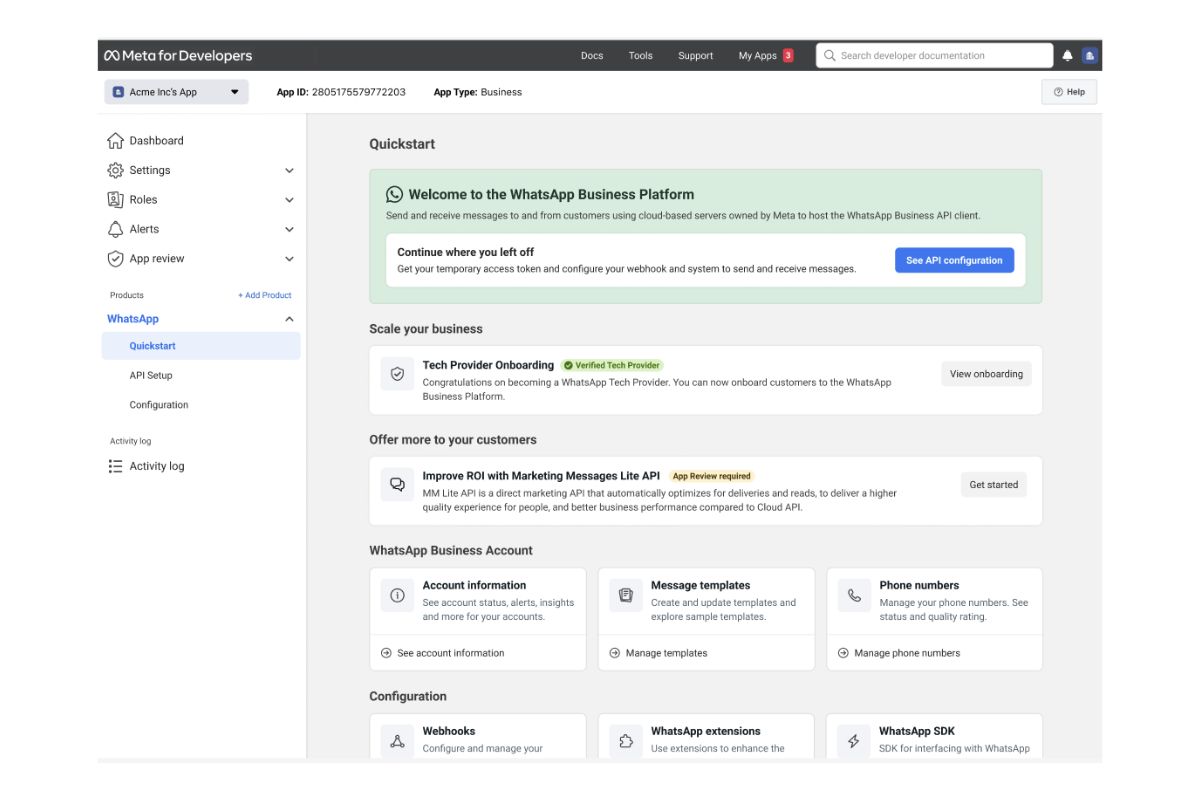Image resolution: width=1200 pixels, height=800 pixels.
Task: Click the arrow icon beside Manage phone numbers
Action: click(843, 653)
